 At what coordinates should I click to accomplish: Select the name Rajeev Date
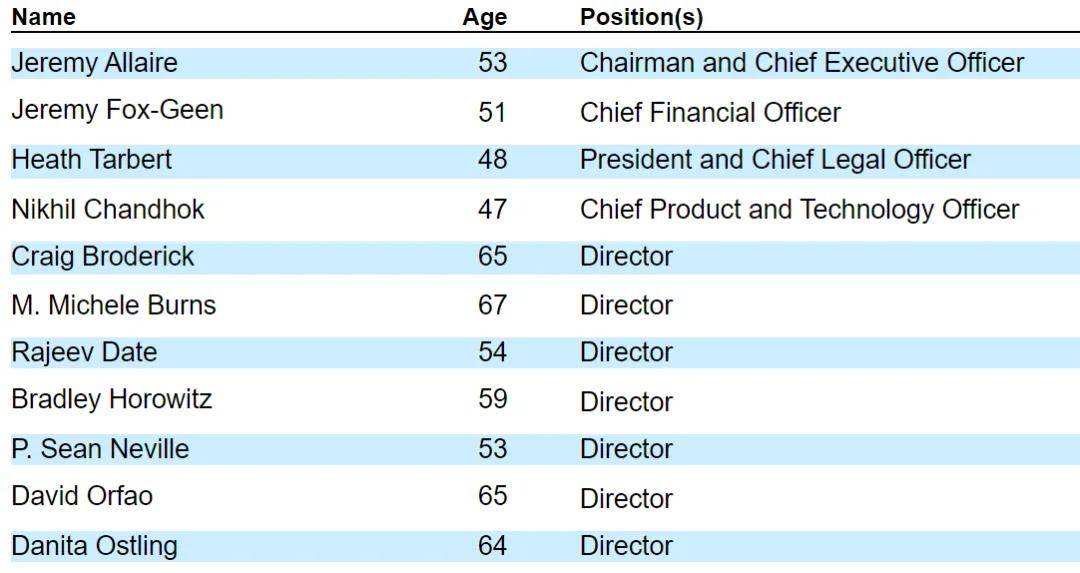[x=84, y=353]
